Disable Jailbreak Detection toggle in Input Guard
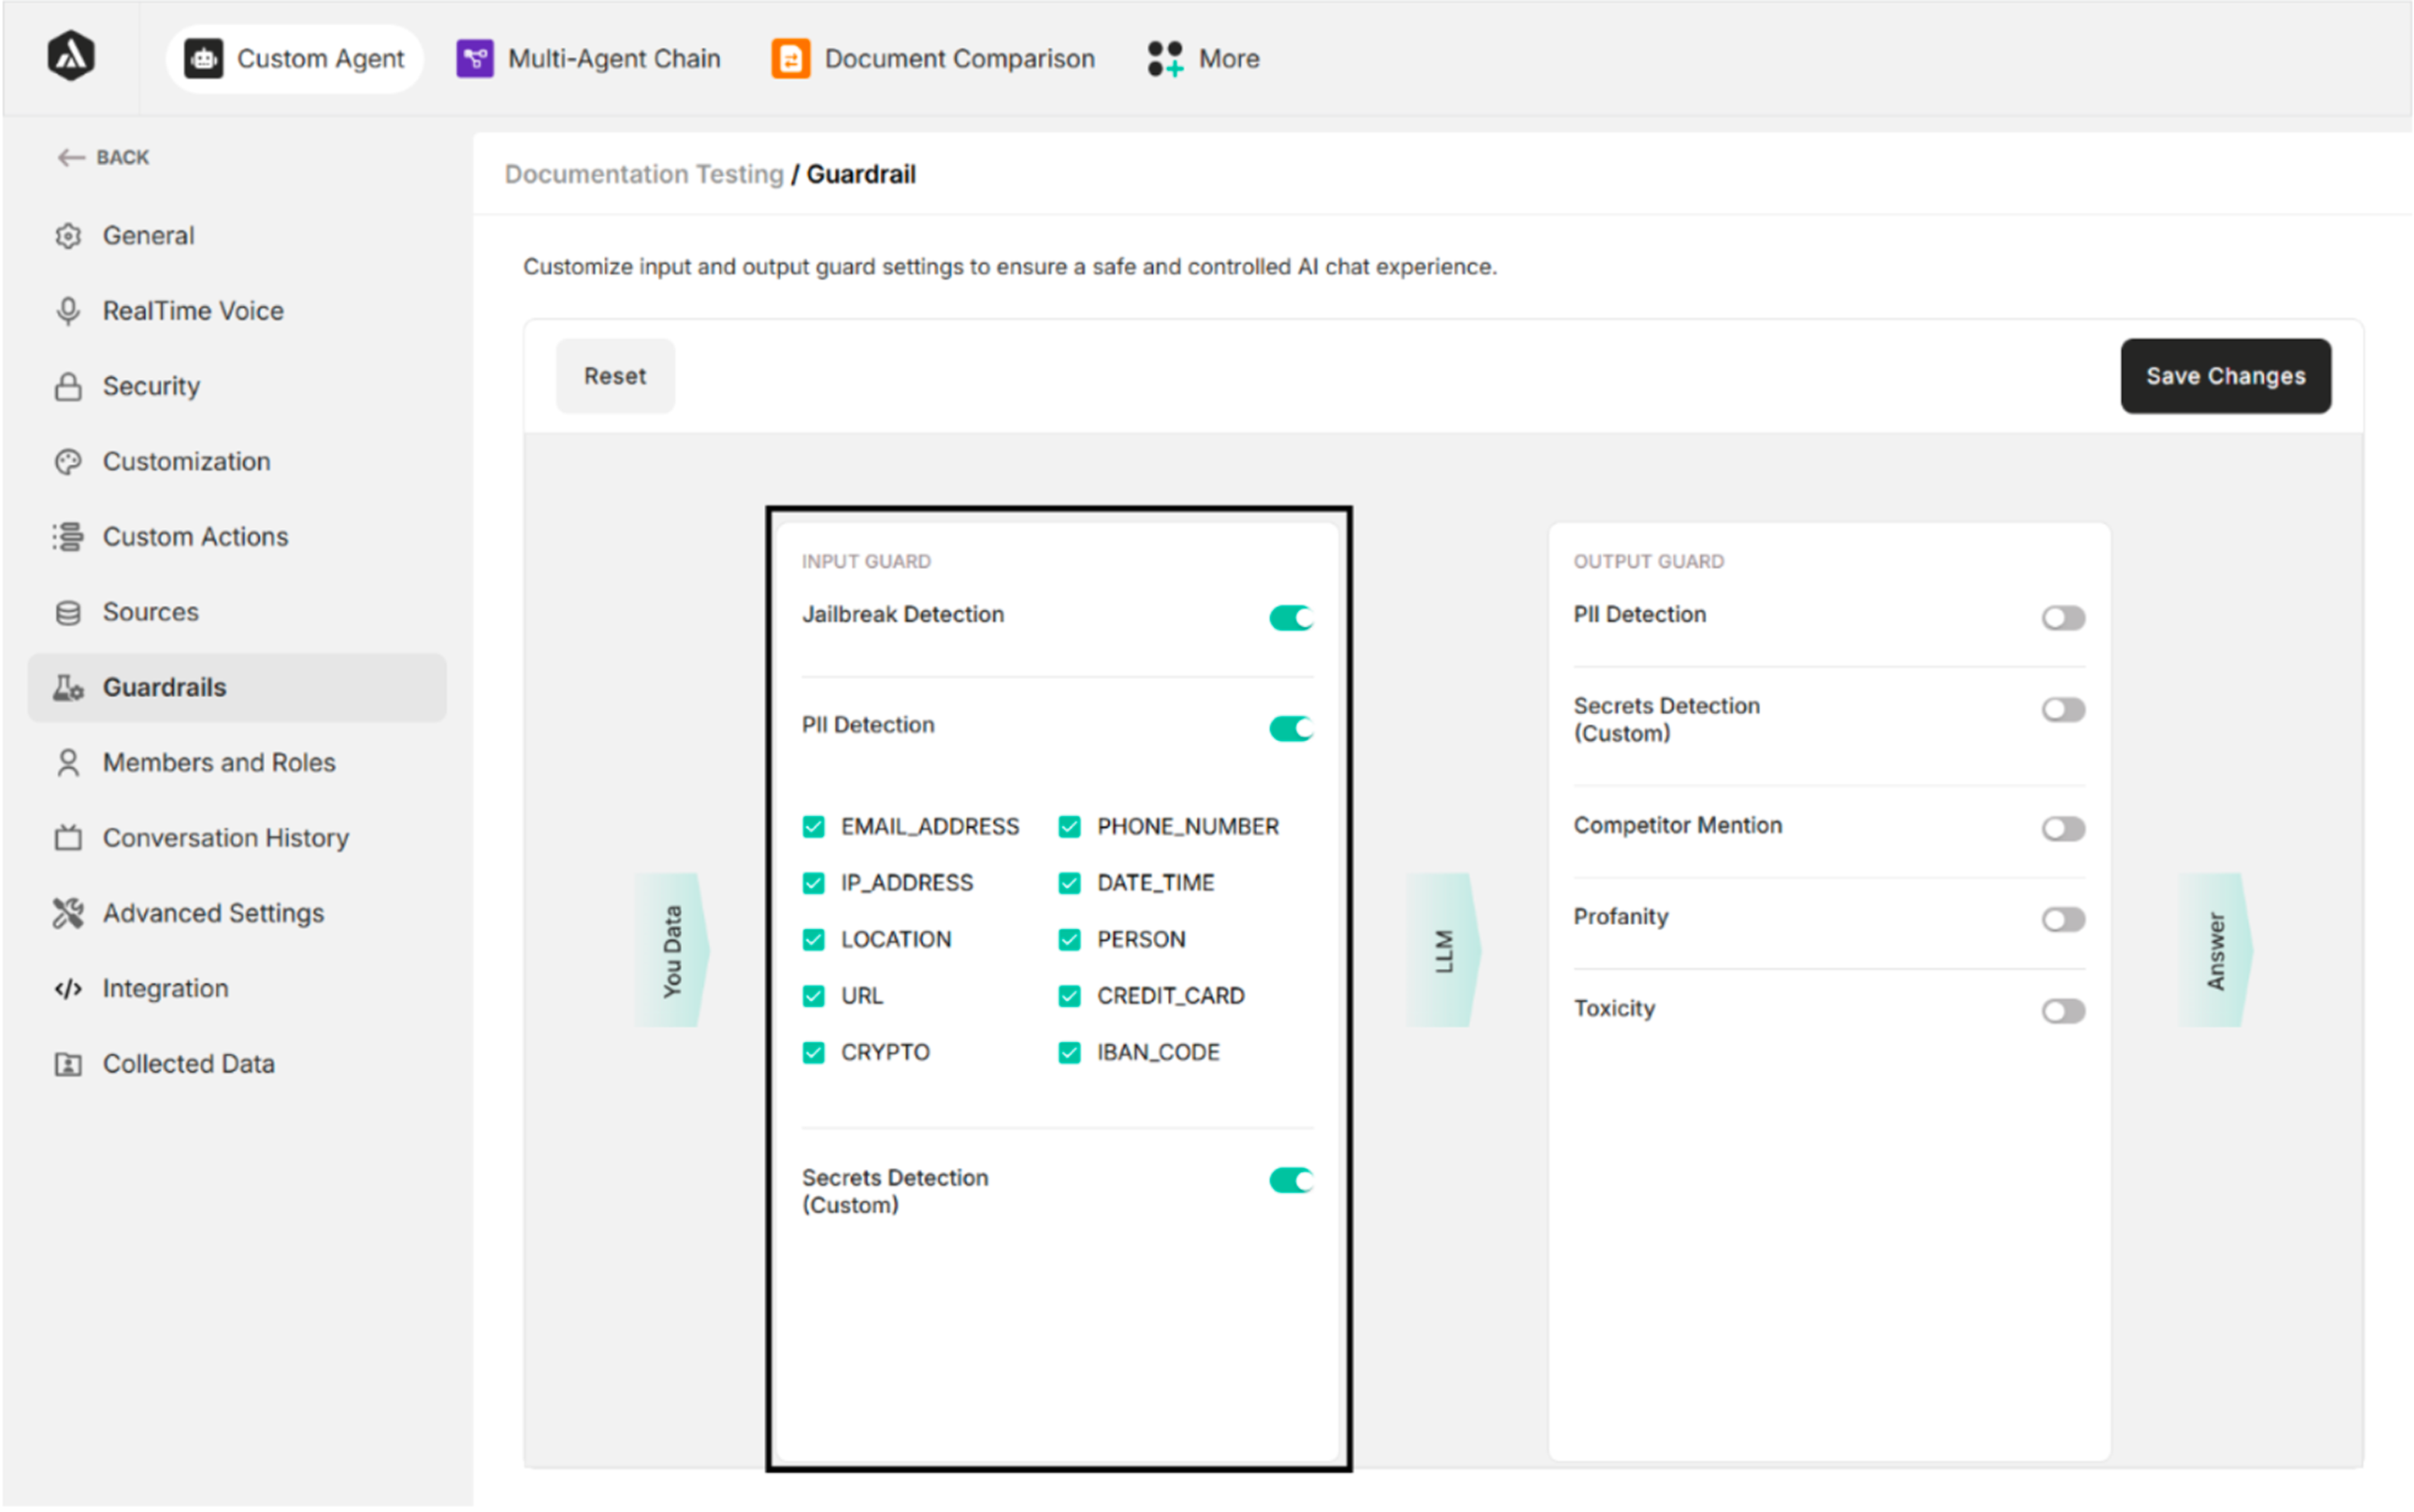This screenshot has width=2414, height=1512. (1290, 618)
